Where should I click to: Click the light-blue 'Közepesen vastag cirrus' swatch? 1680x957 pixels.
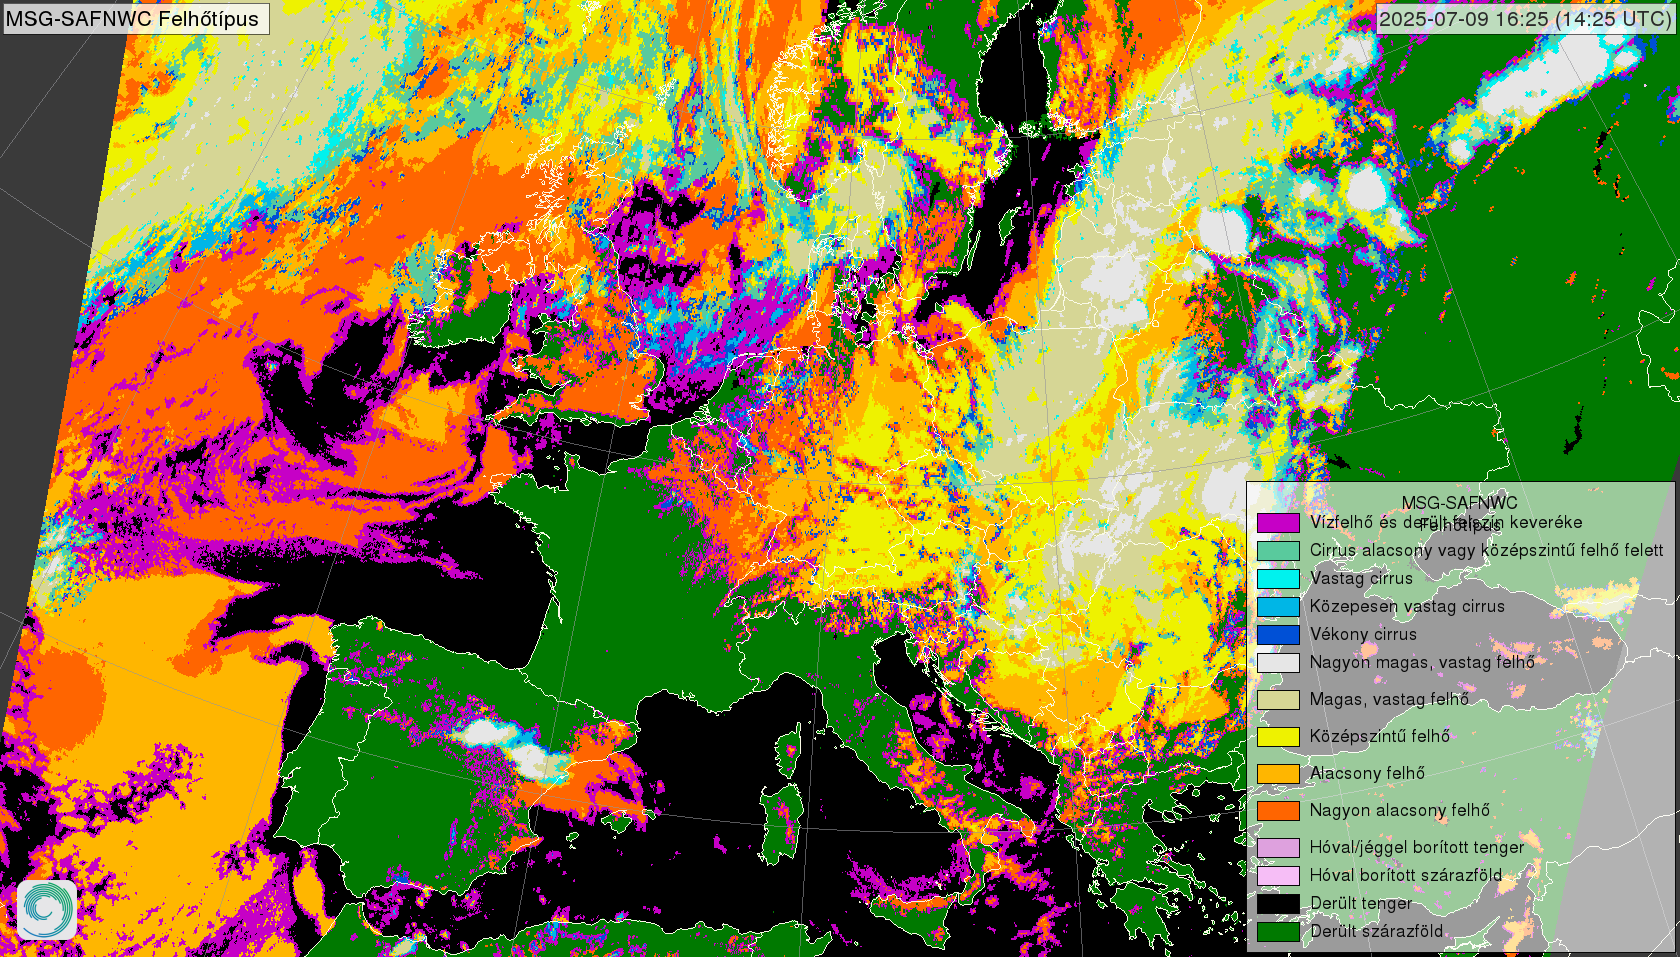[x=1278, y=606]
